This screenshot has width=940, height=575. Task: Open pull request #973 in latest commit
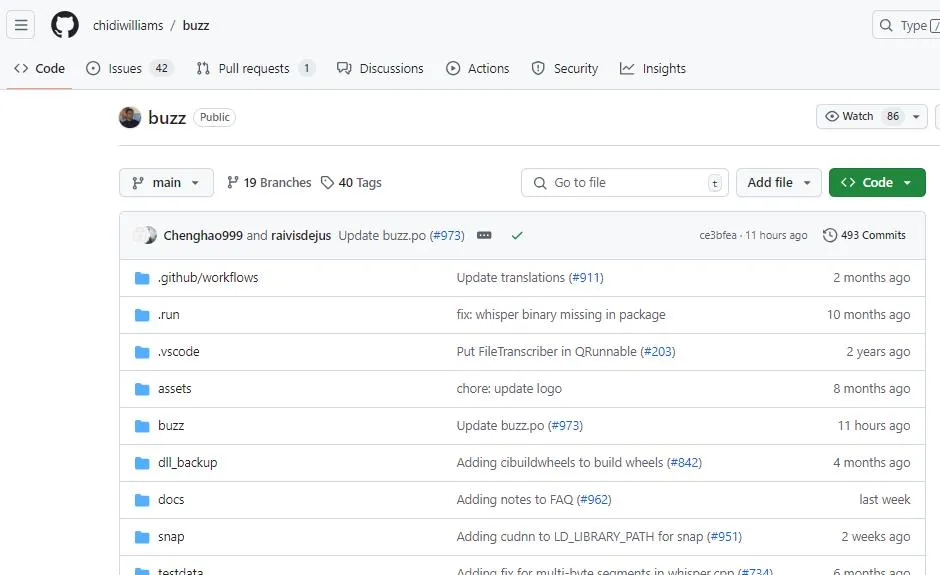[447, 236]
